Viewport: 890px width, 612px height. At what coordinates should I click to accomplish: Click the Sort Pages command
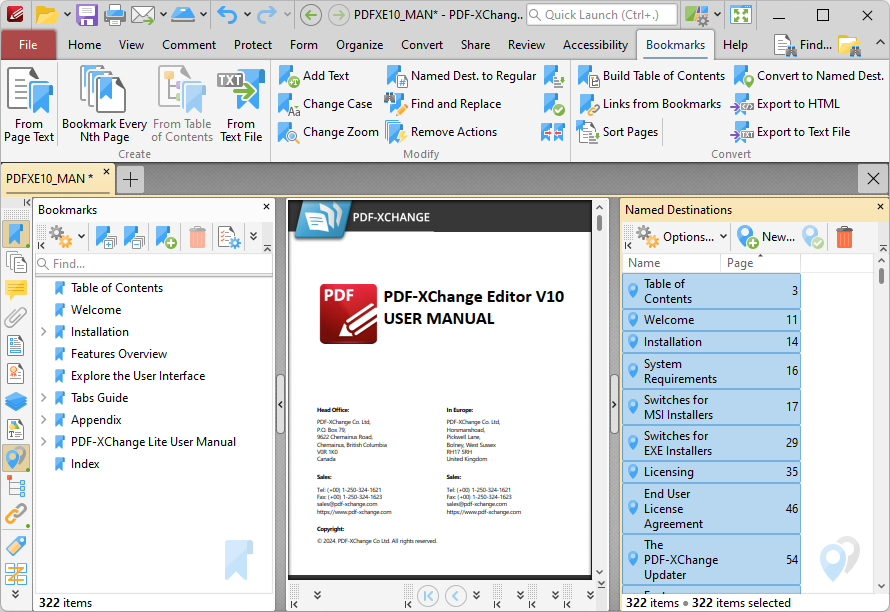point(618,132)
